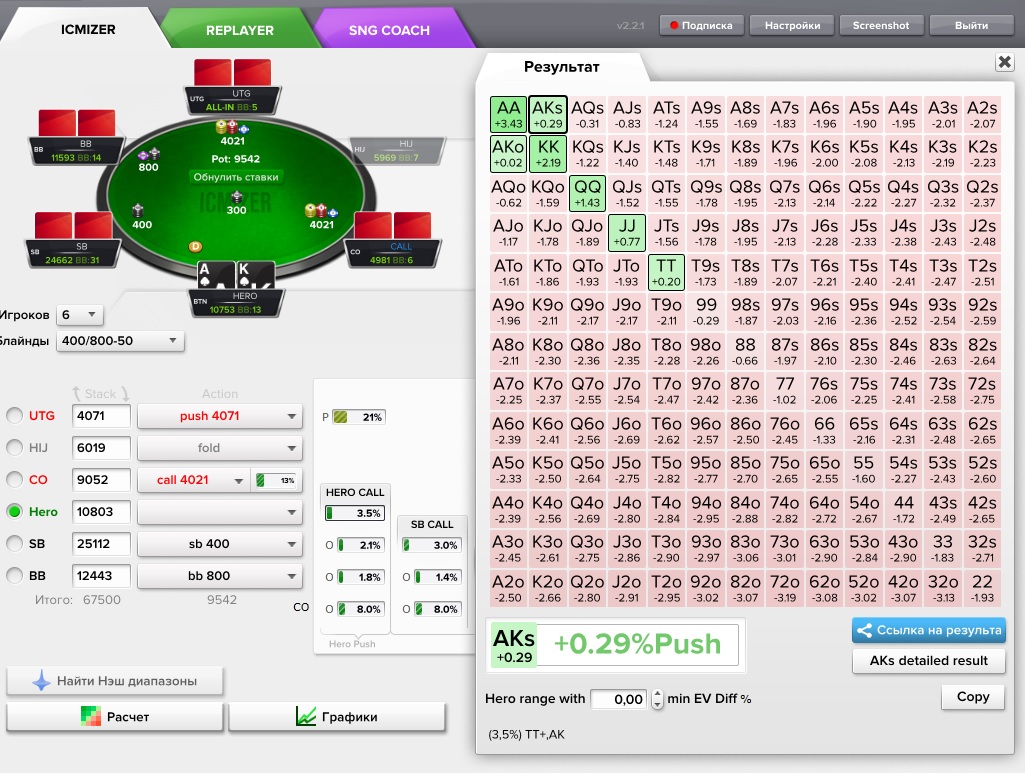
Task: Click the Результат tab header
Action: pos(562,67)
